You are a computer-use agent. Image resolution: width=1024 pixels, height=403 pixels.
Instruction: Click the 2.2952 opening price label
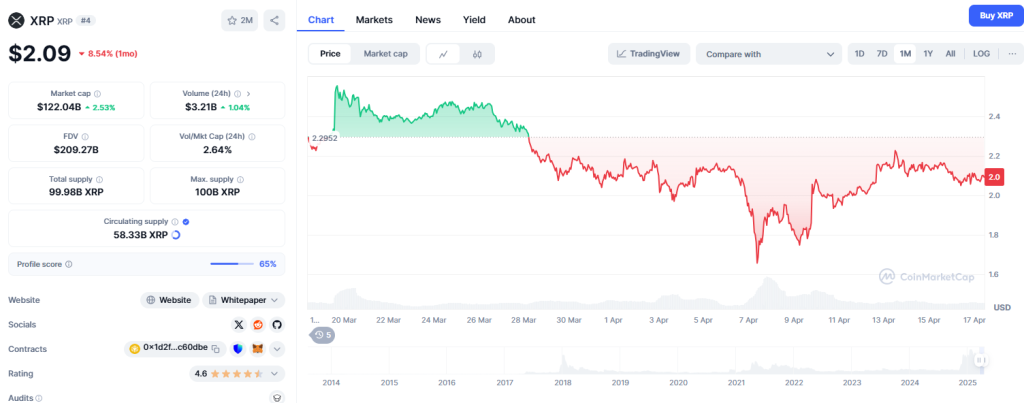[325, 138]
